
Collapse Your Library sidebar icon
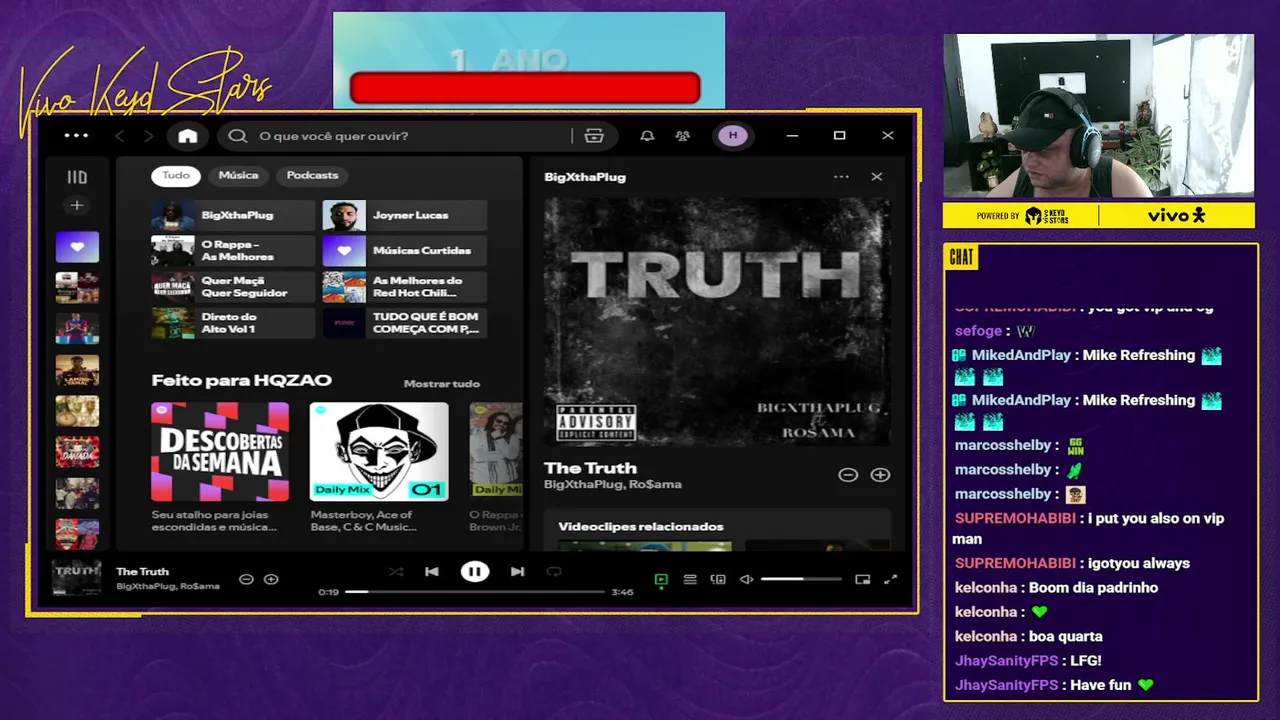click(77, 177)
